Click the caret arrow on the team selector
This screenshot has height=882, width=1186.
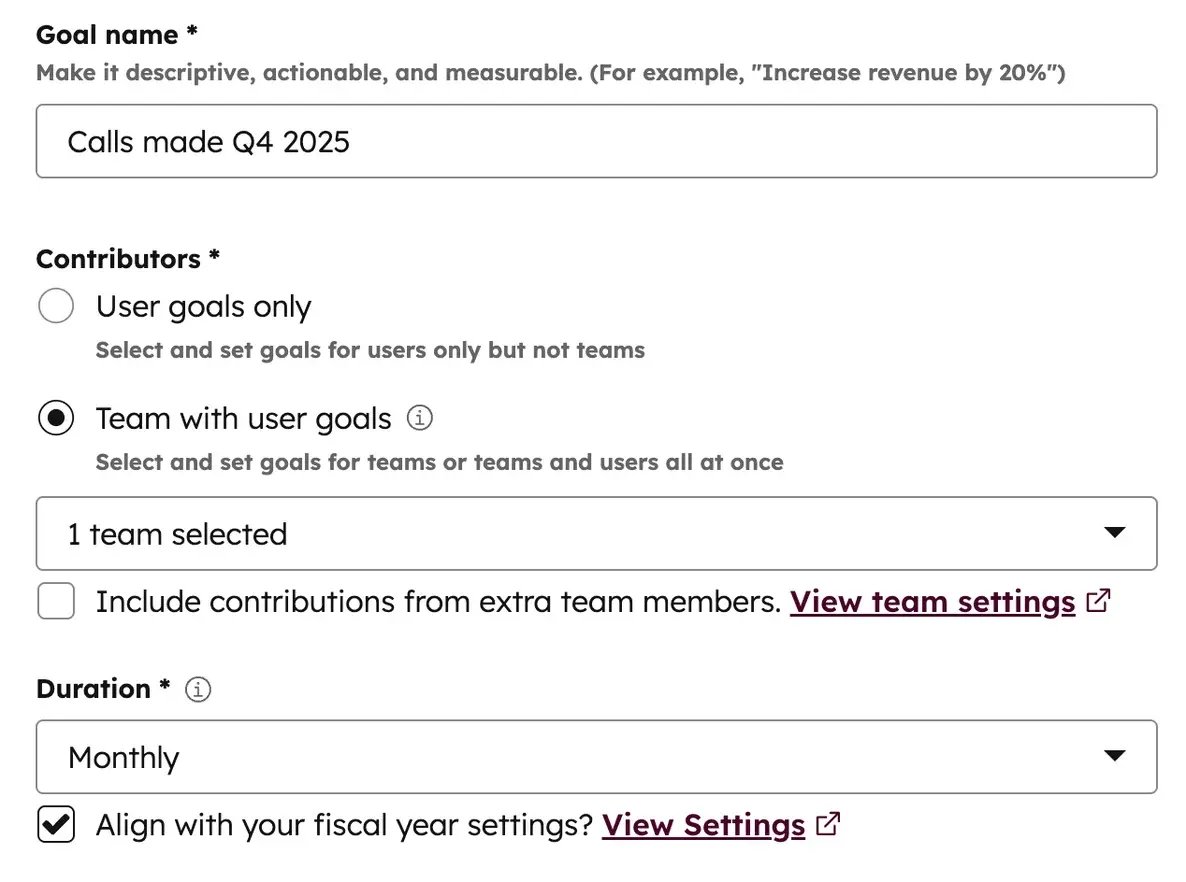pyautogui.click(x=1115, y=533)
